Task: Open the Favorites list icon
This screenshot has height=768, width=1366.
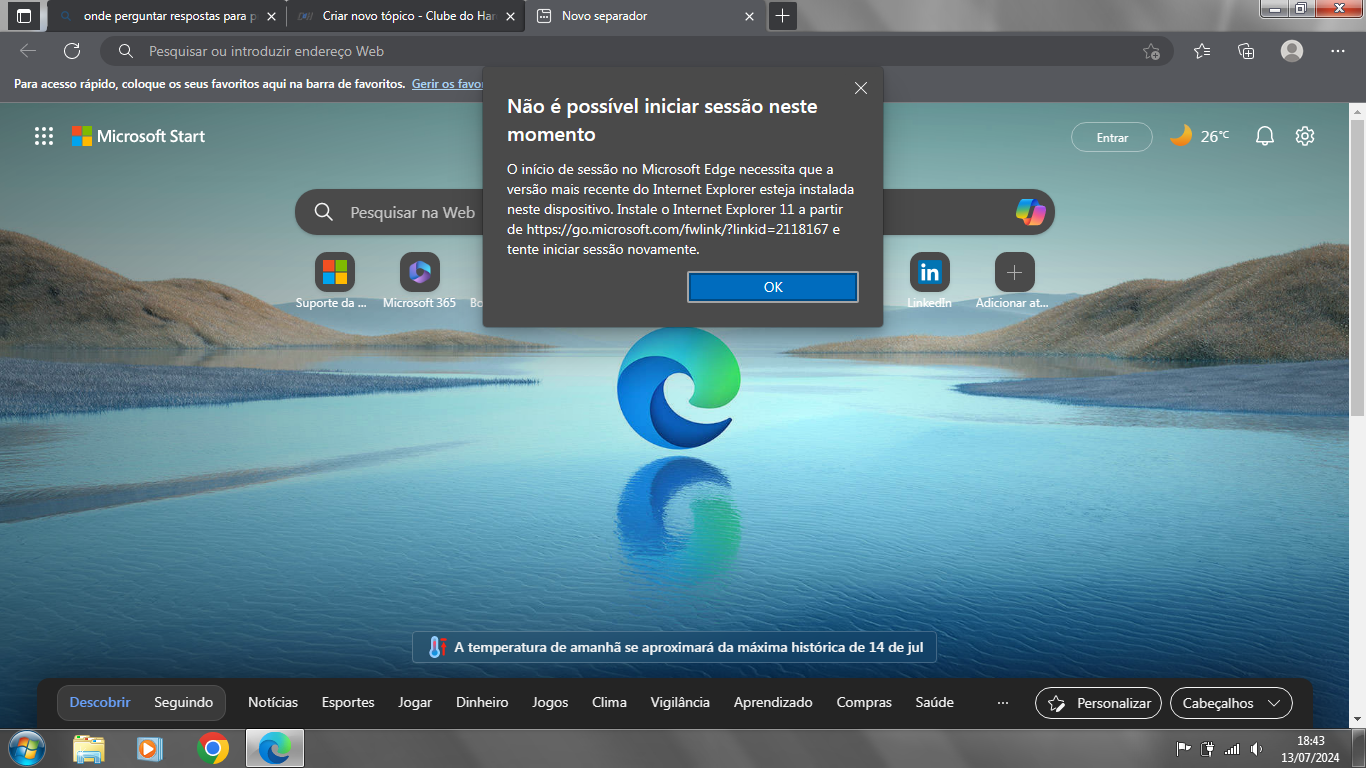Action: coord(1202,51)
